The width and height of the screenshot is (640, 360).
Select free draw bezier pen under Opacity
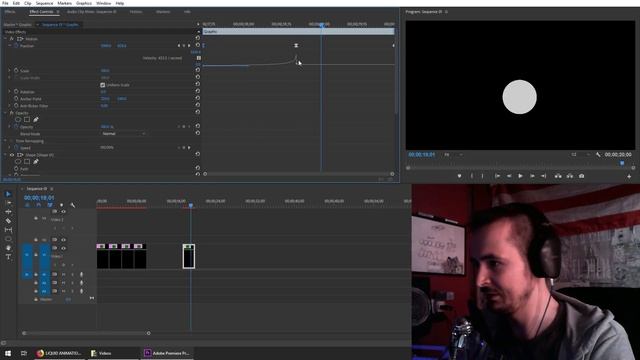pyautogui.click(x=36, y=120)
